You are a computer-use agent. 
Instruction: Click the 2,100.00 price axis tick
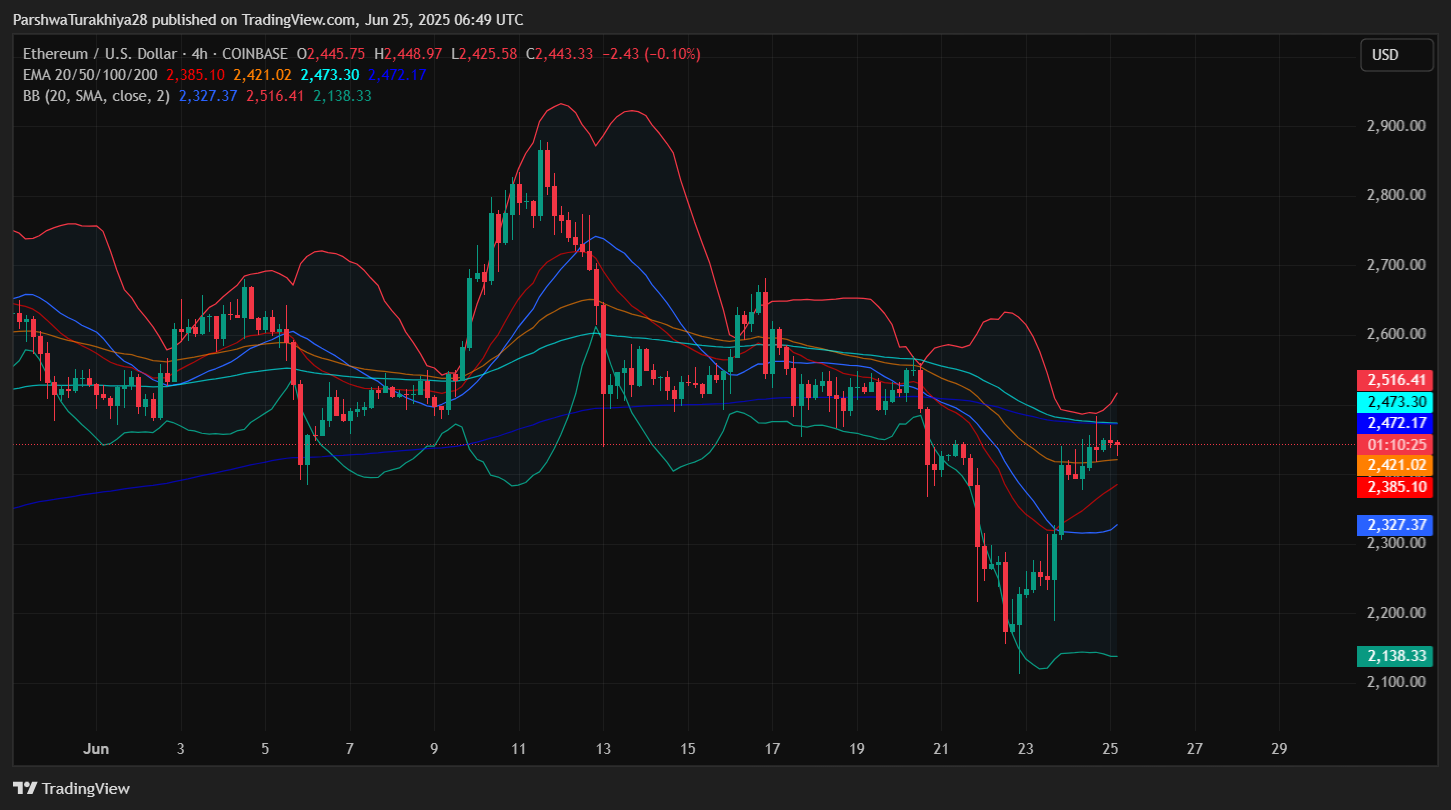1395,682
